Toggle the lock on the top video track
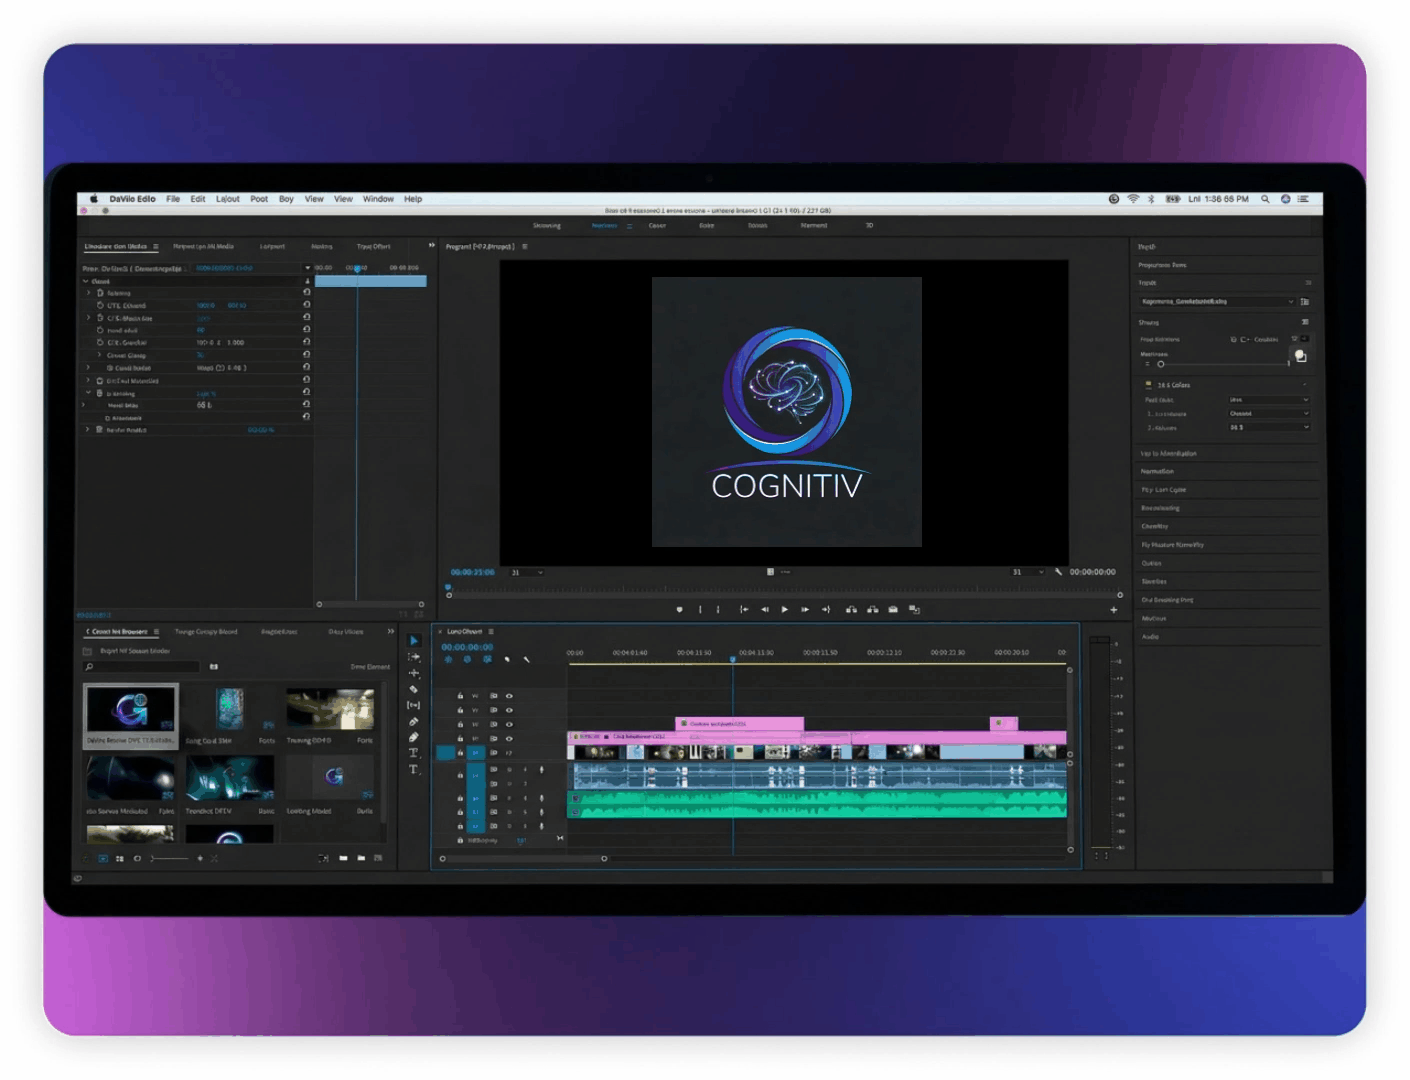1410x1080 pixels. (460, 696)
